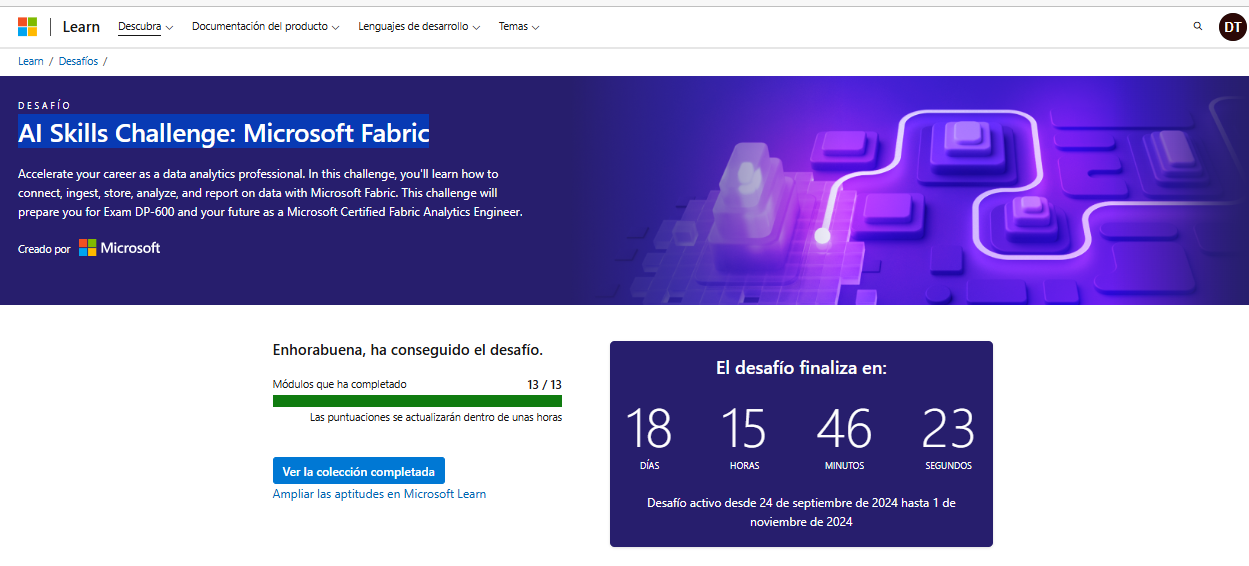
Task: Click the 15 HORAS countdown value
Action: [x=744, y=437]
